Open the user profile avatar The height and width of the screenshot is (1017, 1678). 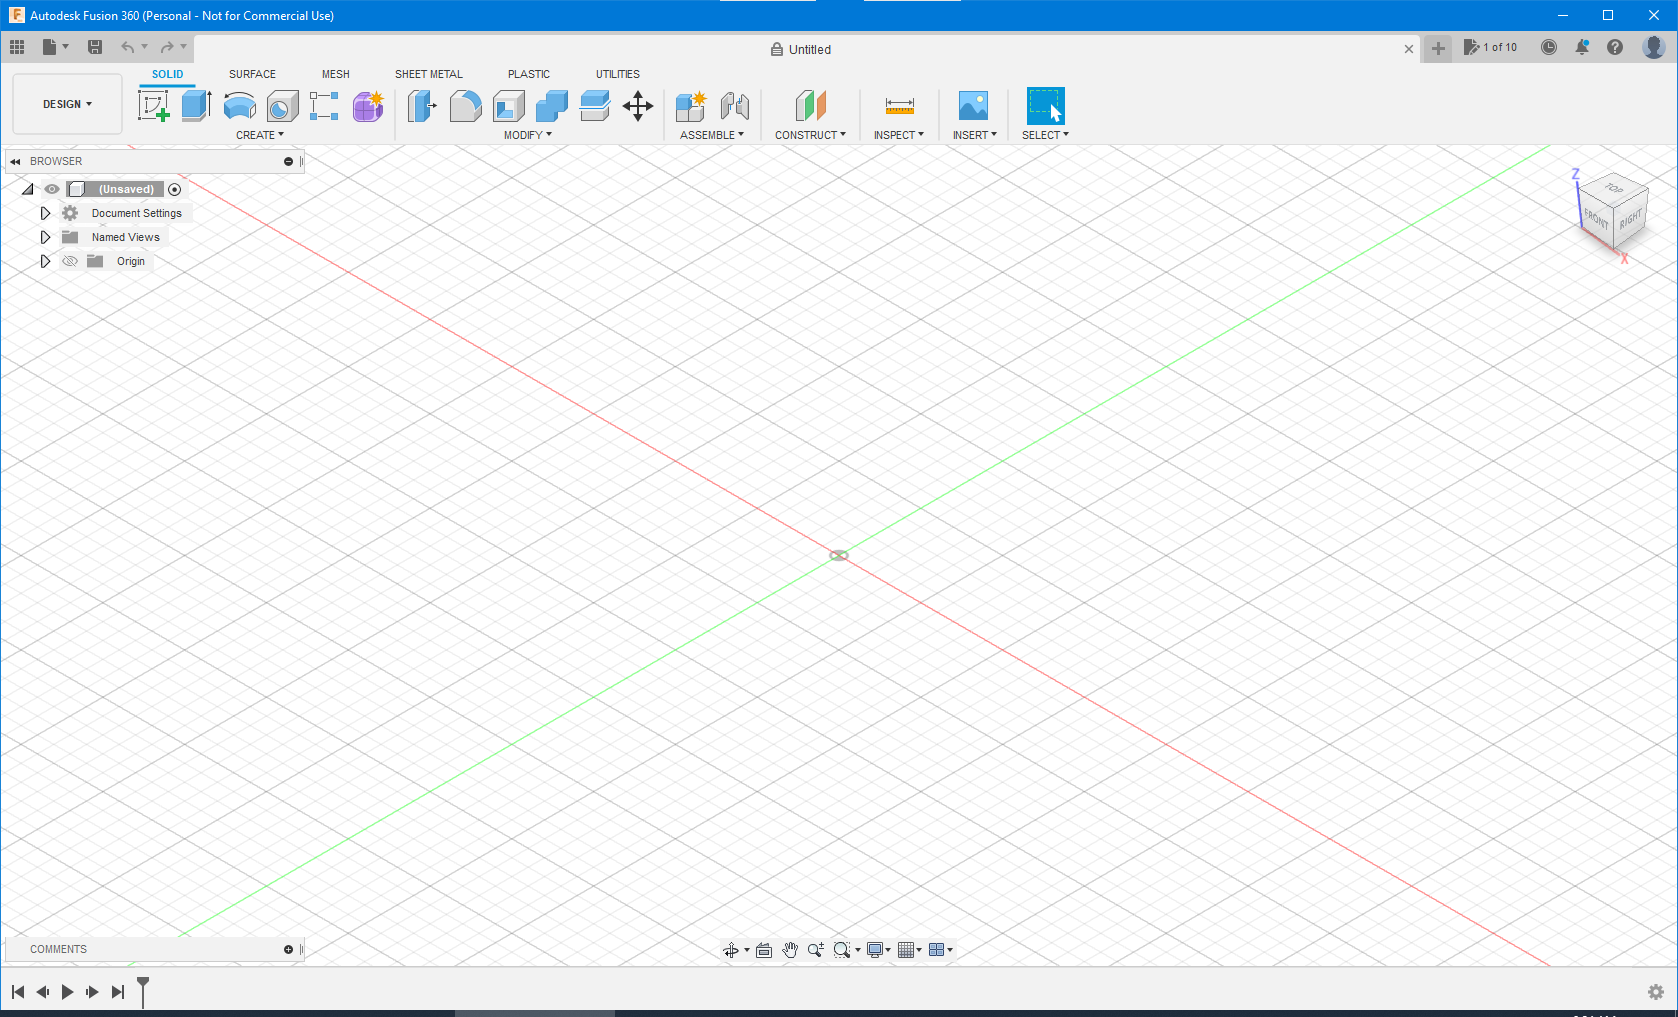coord(1654,47)
